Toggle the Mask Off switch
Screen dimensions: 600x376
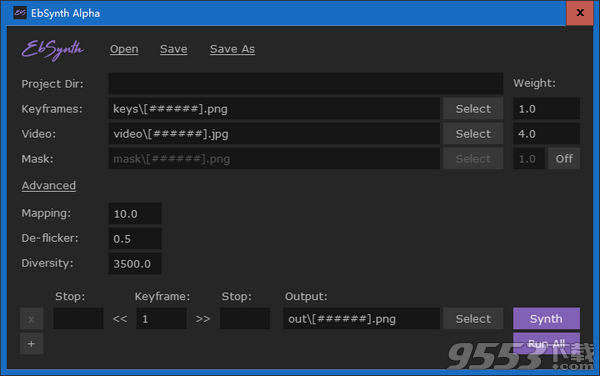[564, 159]
